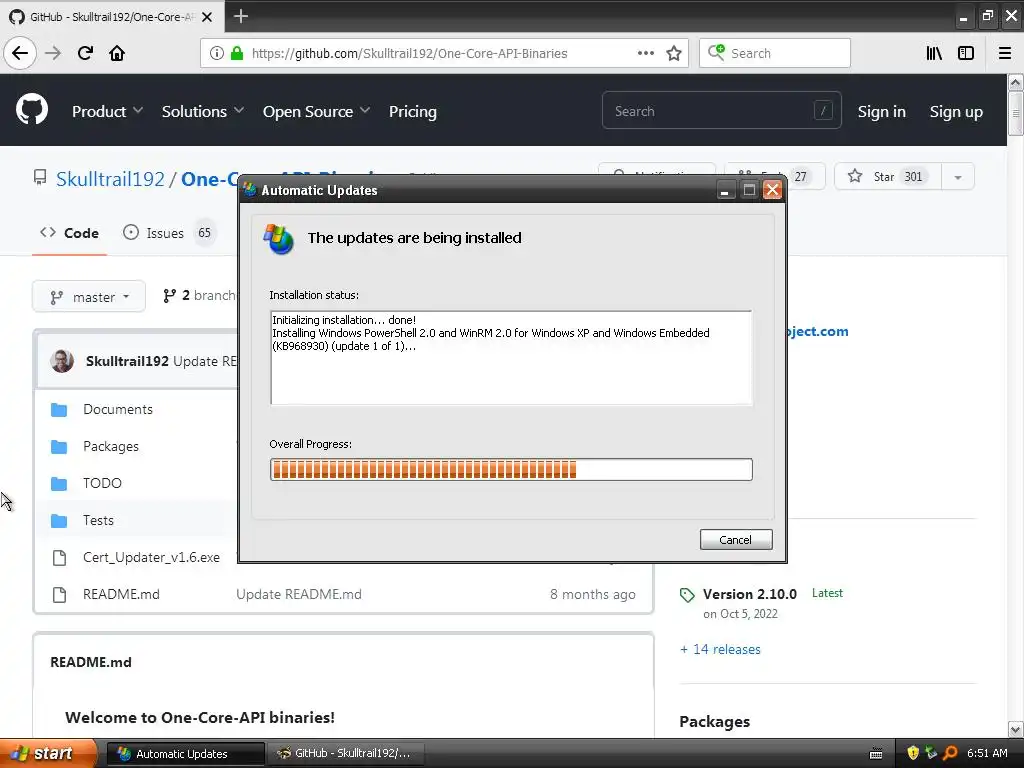The height and width of the screenshot is (768, 1024).
Task: Open the Firefox home page
Action: (x=117, y=53)
